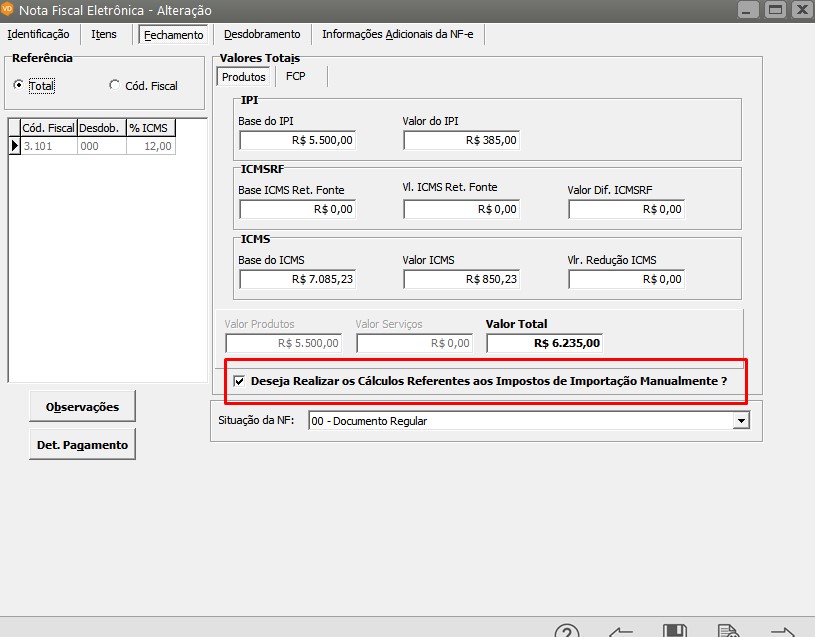
Task: Select the Produtos sub-tab
Action: click(243, 77)
